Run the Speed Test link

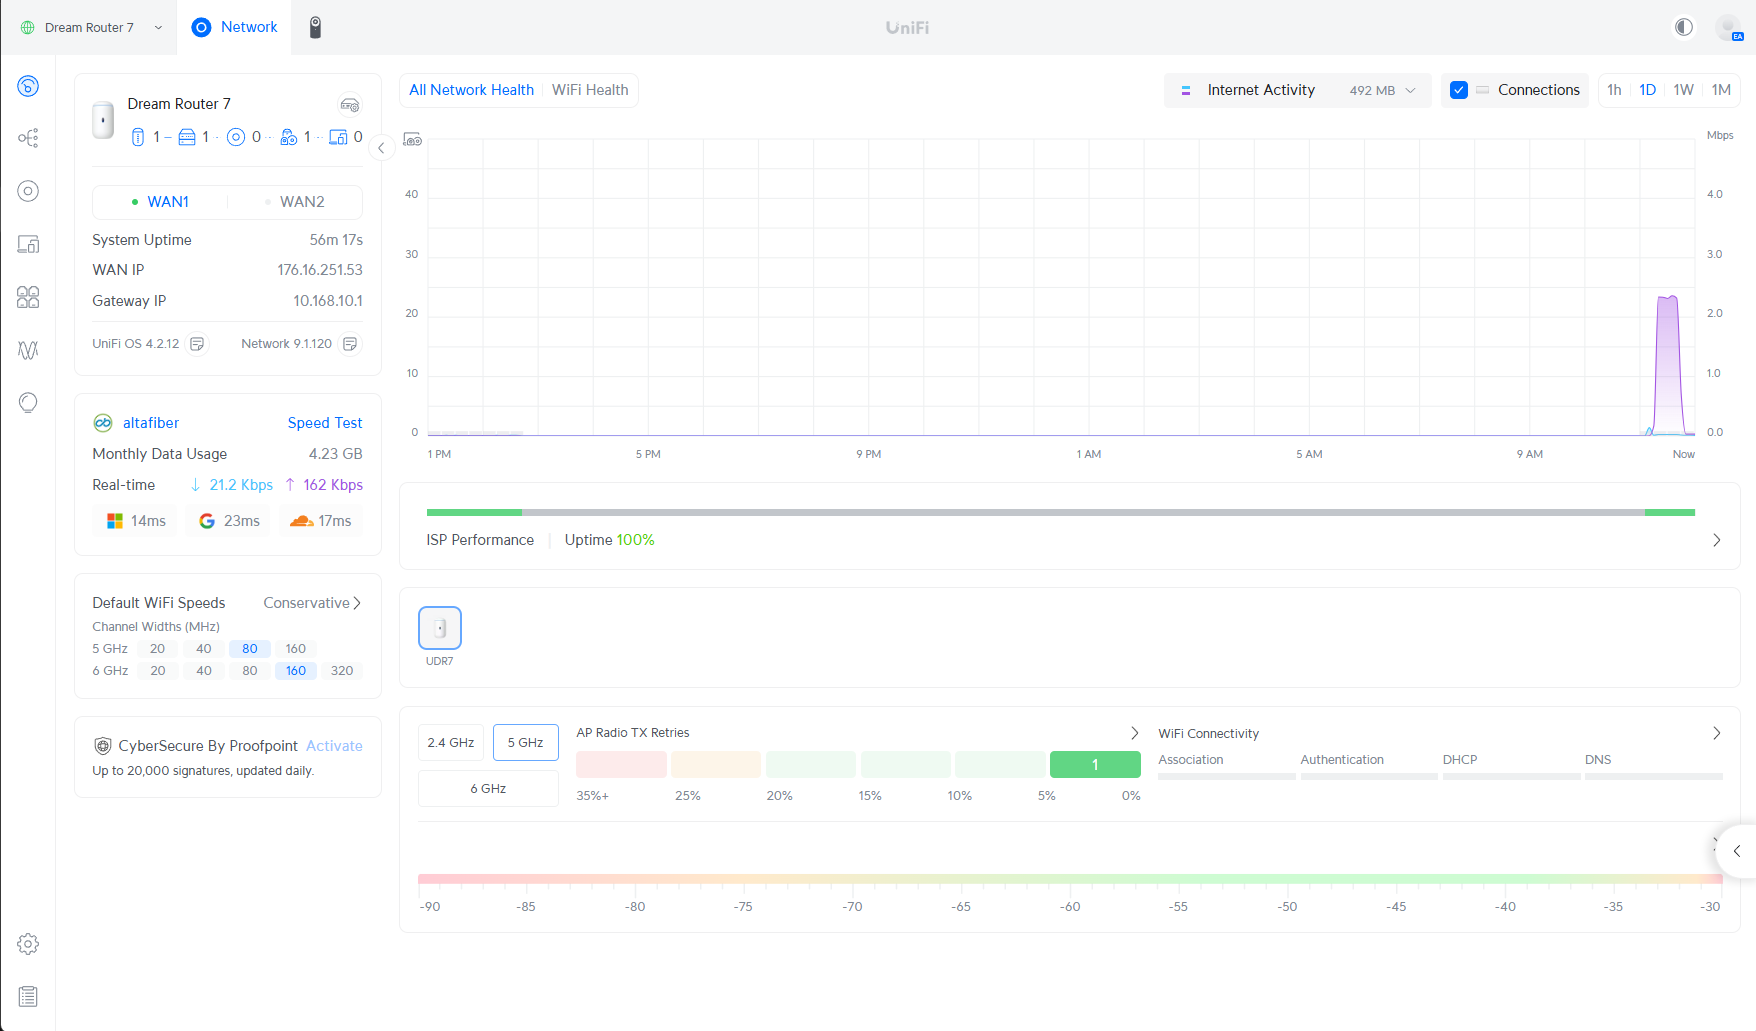coord(325,423)
